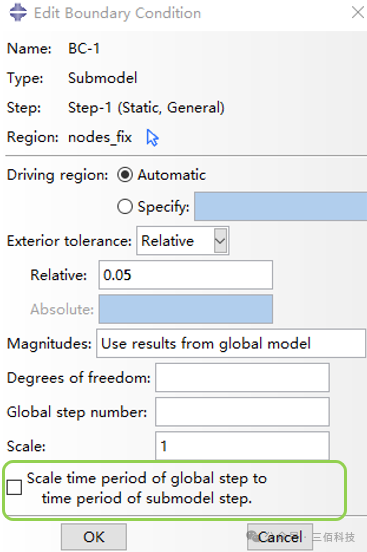Click the Edit Boundary Condition title bar
Screen dimensions: 367x552
click(184, 13)
